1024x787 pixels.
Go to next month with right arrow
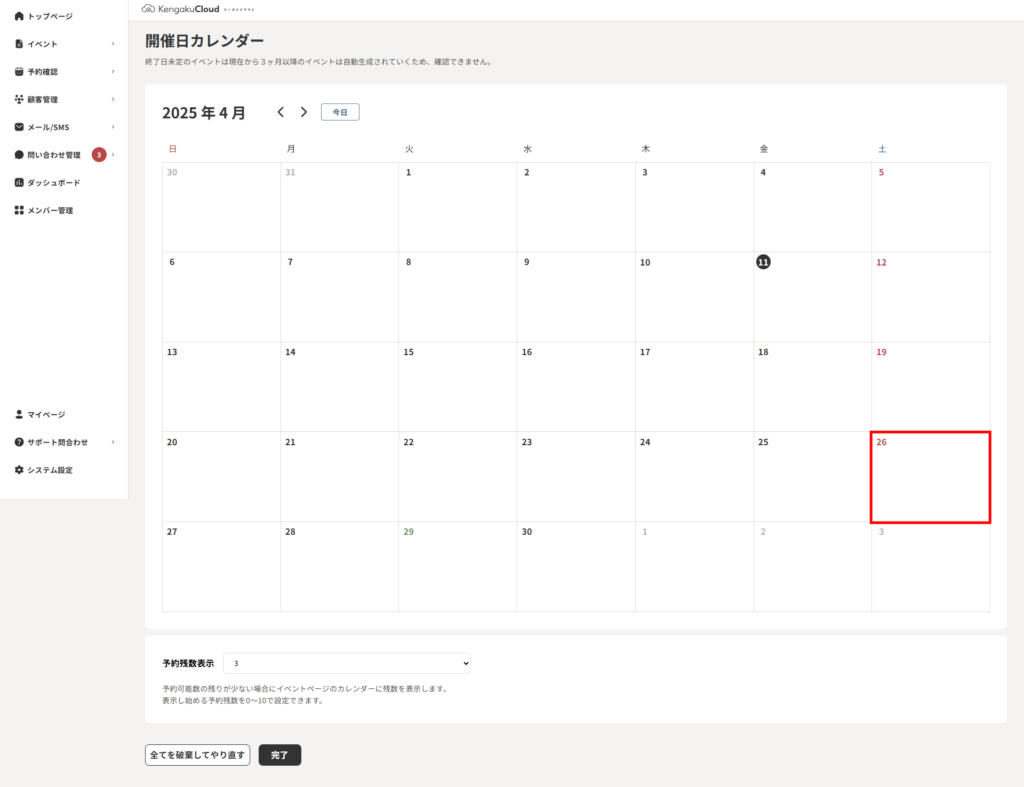(x=304, y=112)
